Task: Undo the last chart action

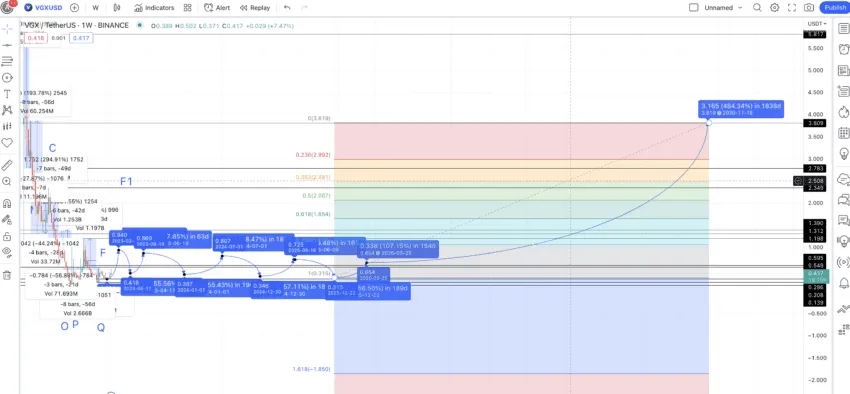Action: tap(287, 8)
